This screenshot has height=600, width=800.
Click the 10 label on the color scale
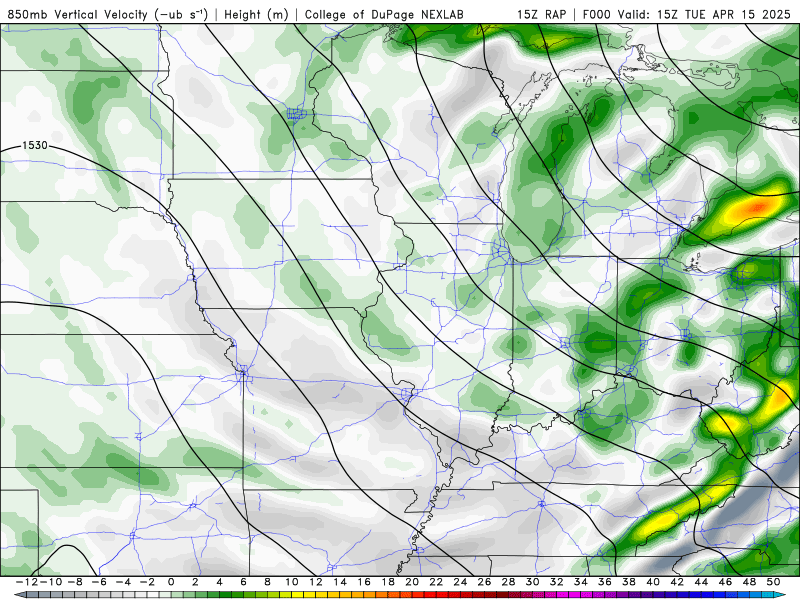291,582
